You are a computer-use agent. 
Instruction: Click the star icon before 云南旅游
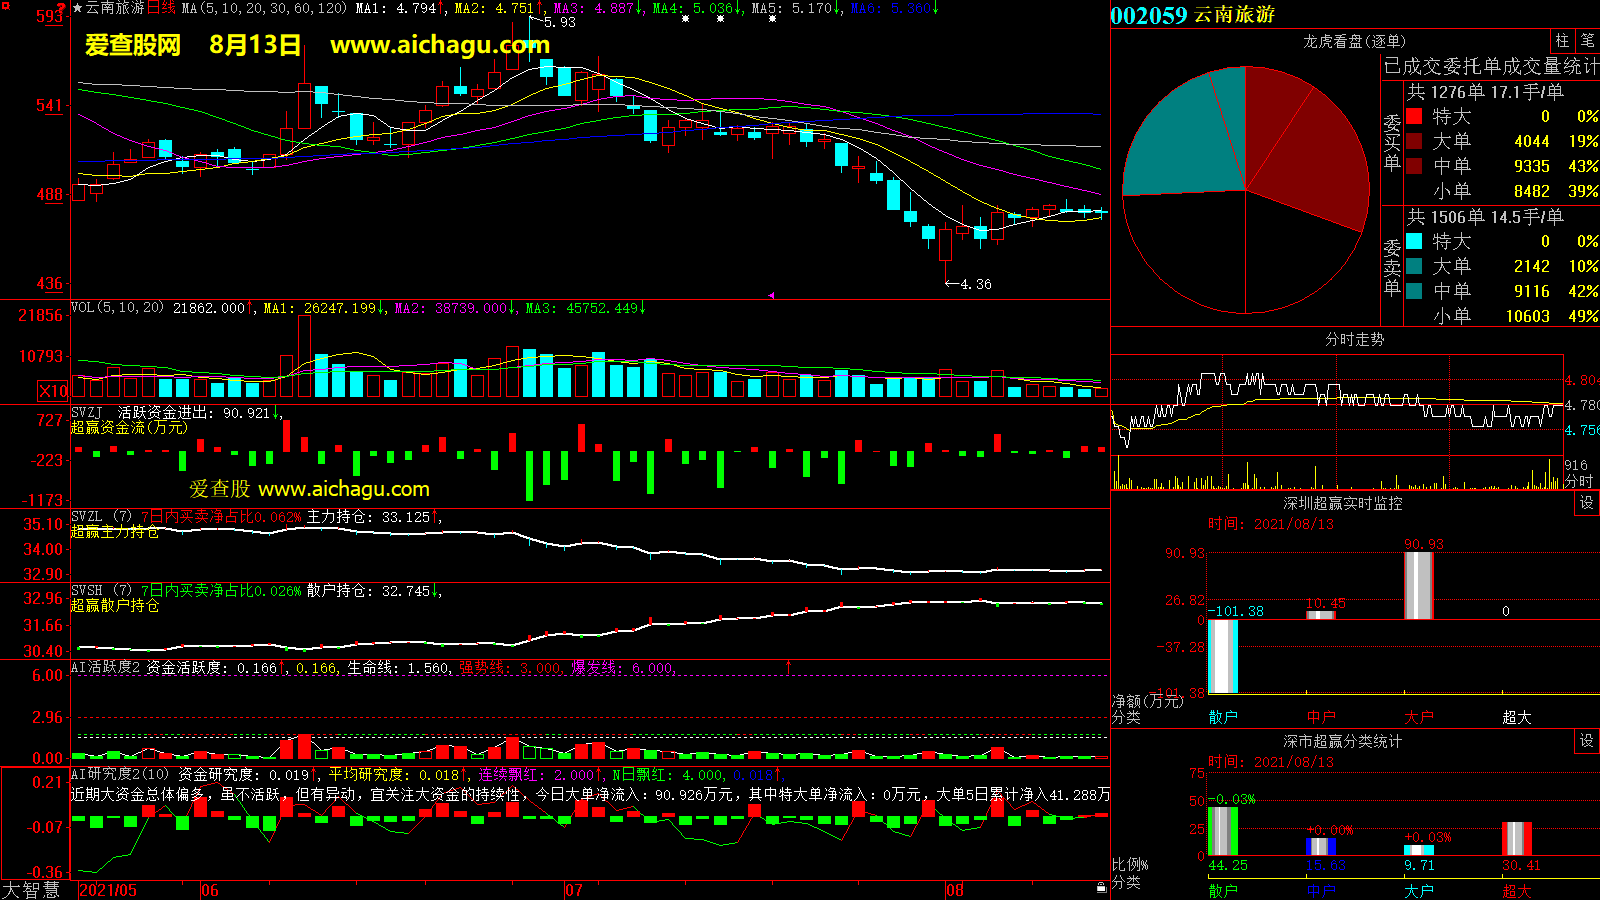point(77,8)
